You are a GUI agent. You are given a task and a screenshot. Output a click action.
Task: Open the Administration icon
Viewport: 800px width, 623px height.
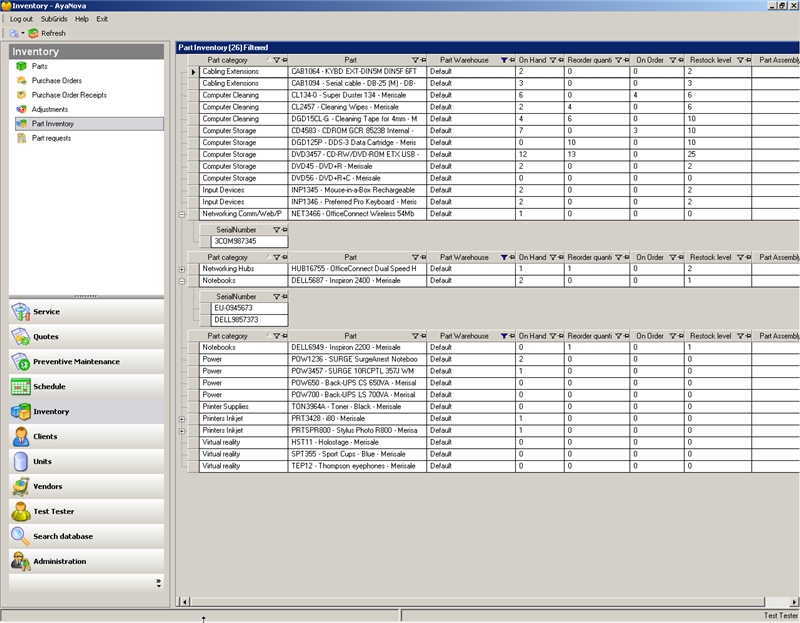click(20, 561)
